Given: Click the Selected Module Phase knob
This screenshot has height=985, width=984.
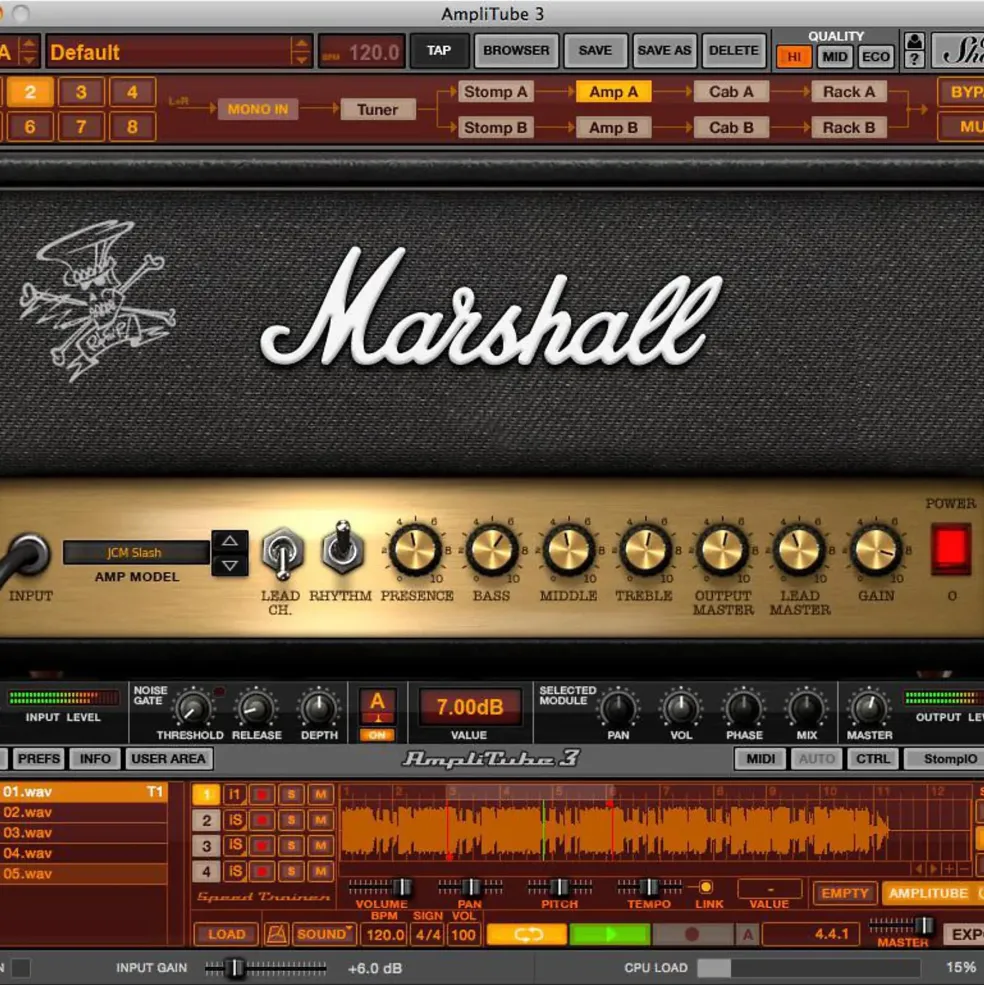Looking at the screenshot, I should (744, 709).
